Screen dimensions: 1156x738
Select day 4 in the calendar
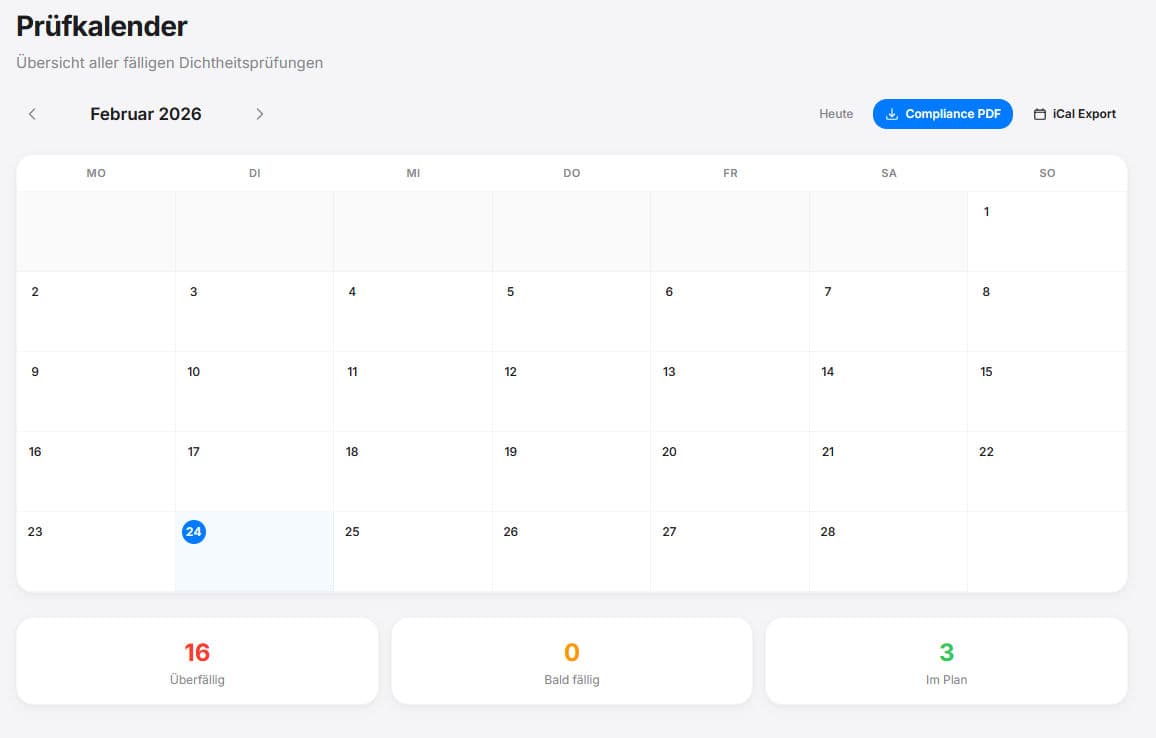413,312
